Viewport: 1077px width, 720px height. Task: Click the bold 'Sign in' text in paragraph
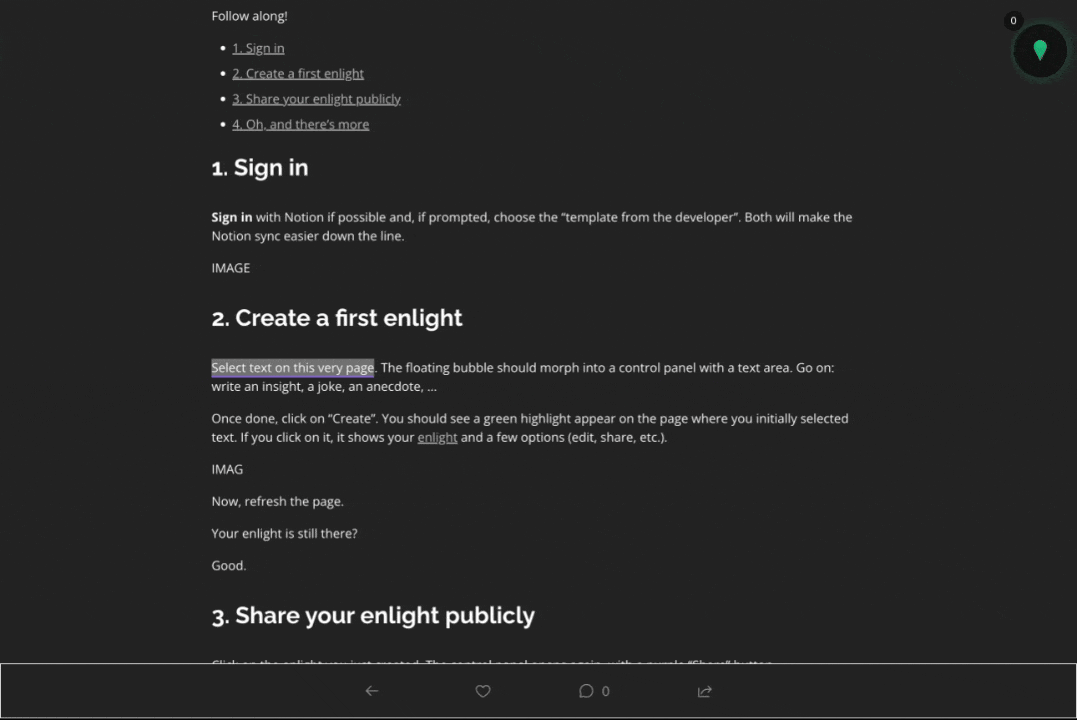click(x=231, y=217)
